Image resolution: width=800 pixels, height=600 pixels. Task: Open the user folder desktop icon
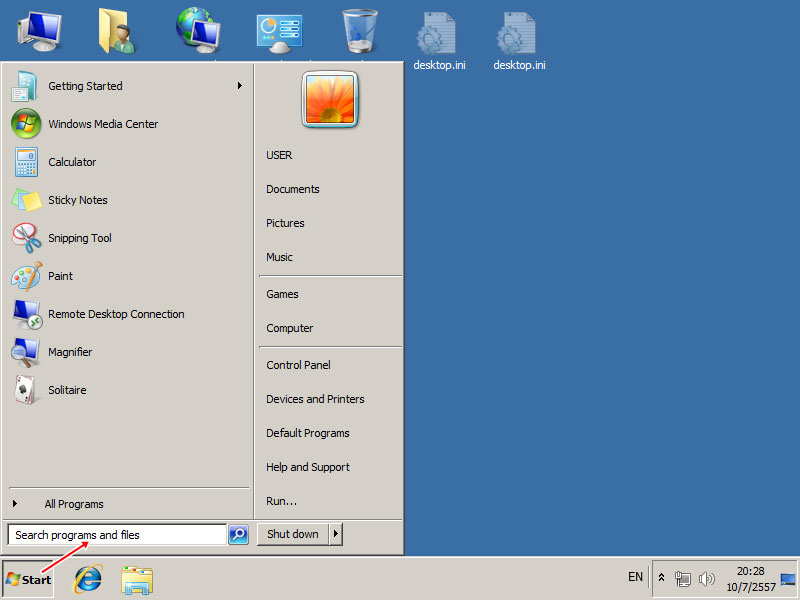[x=116, y=31]
